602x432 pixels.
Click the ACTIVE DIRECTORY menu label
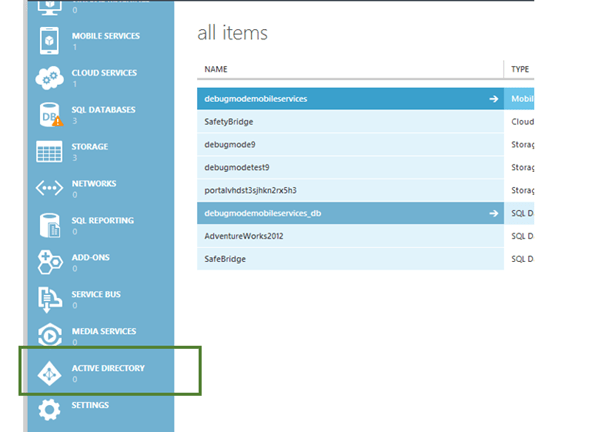tap(108, 368)
